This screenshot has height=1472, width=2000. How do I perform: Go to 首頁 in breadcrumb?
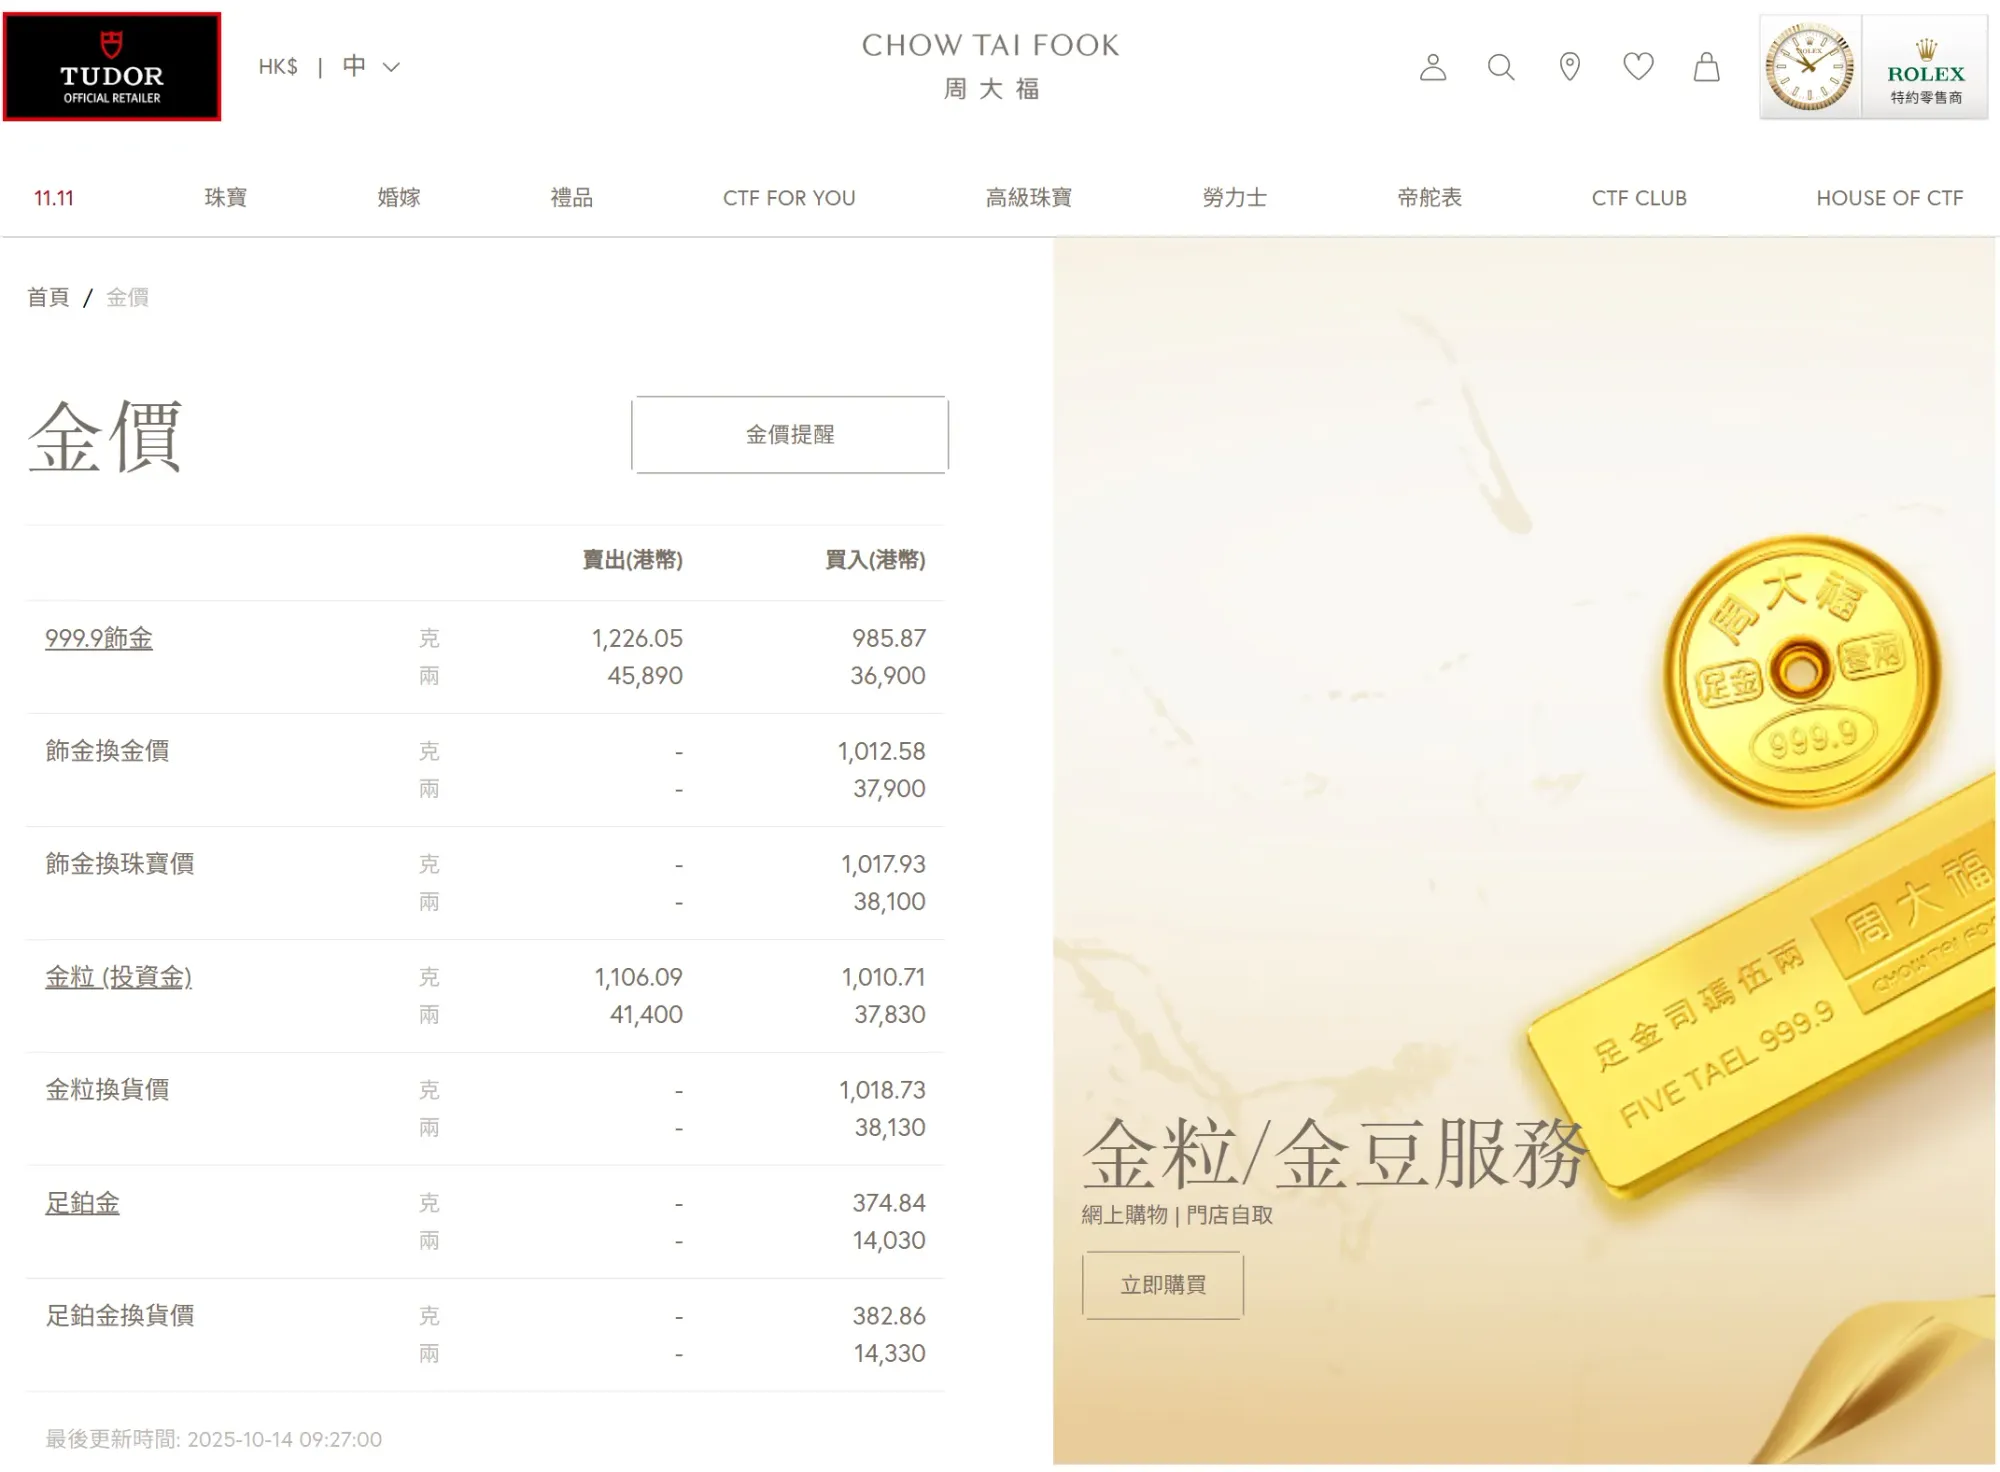tap(48, 297)
